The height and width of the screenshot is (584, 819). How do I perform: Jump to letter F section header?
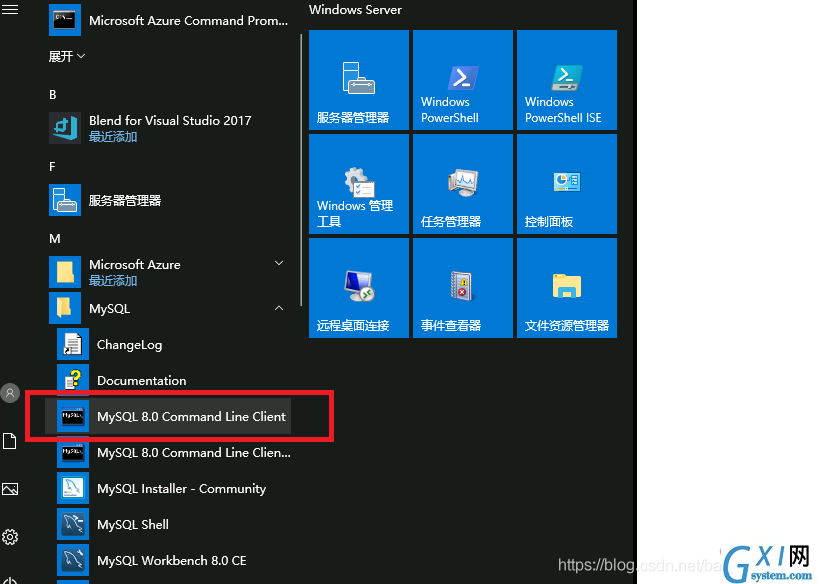(x=52, y=167)
